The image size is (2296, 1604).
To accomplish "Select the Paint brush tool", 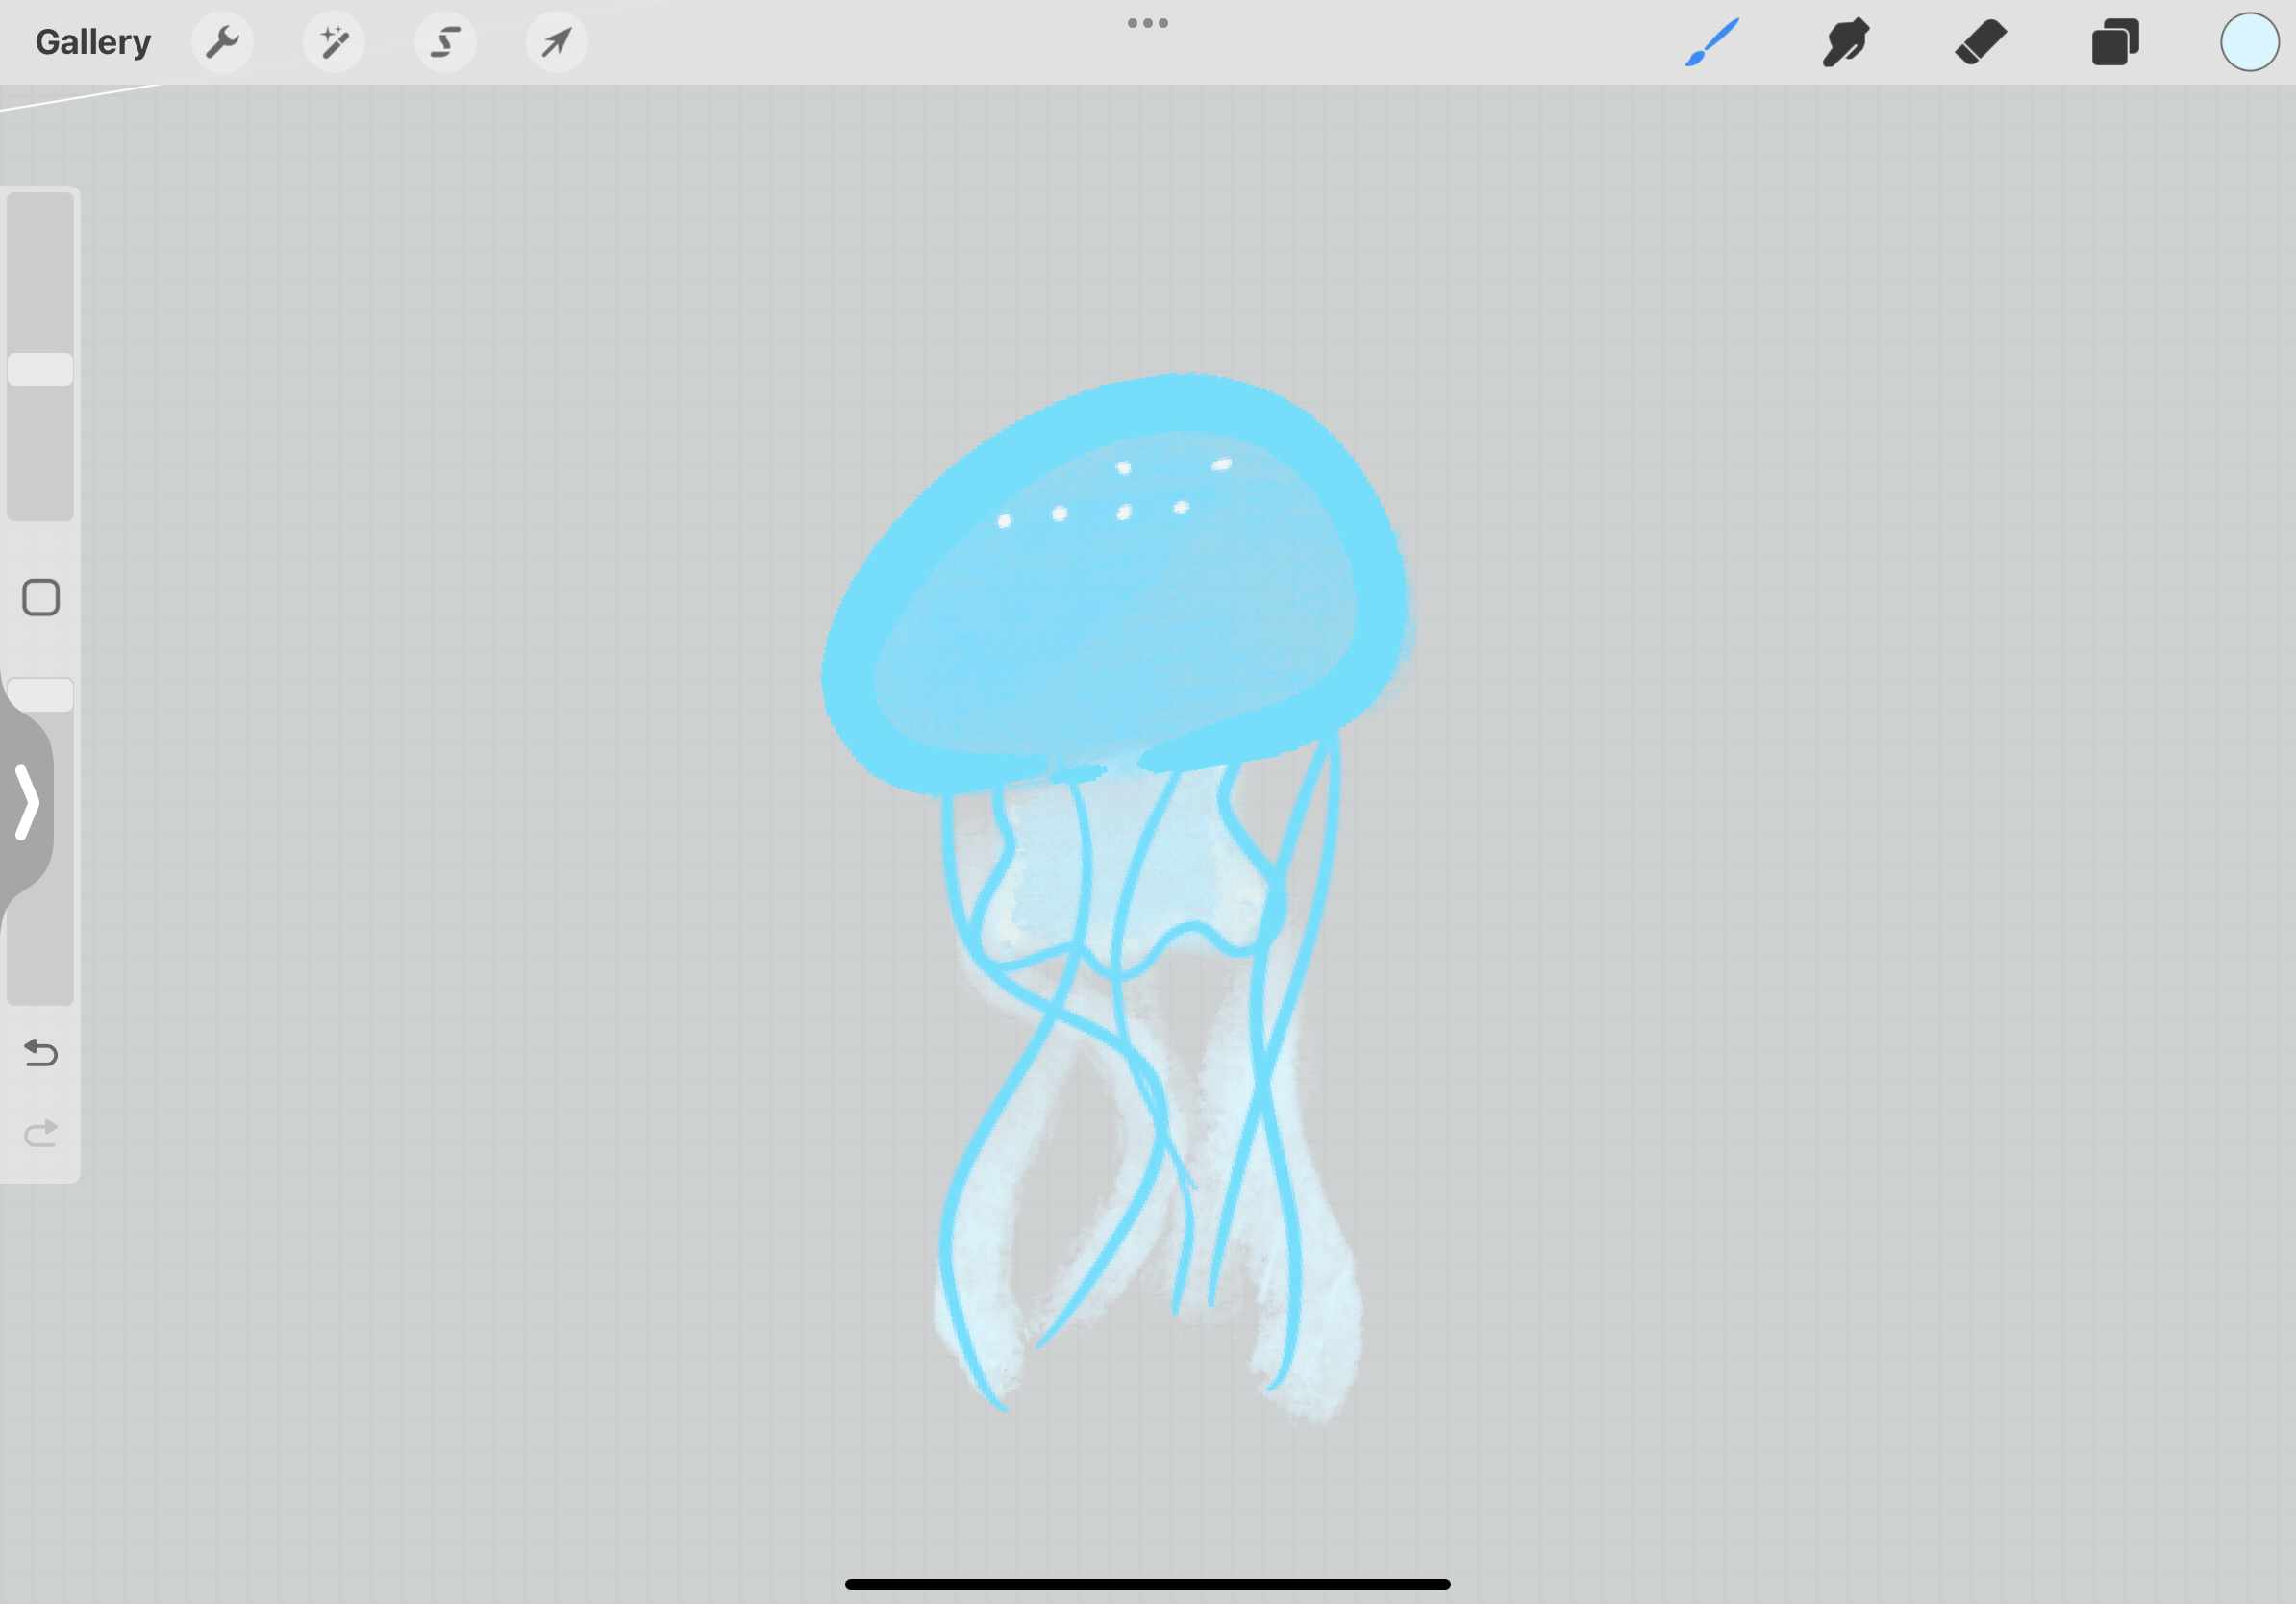I will [1712, 42].
